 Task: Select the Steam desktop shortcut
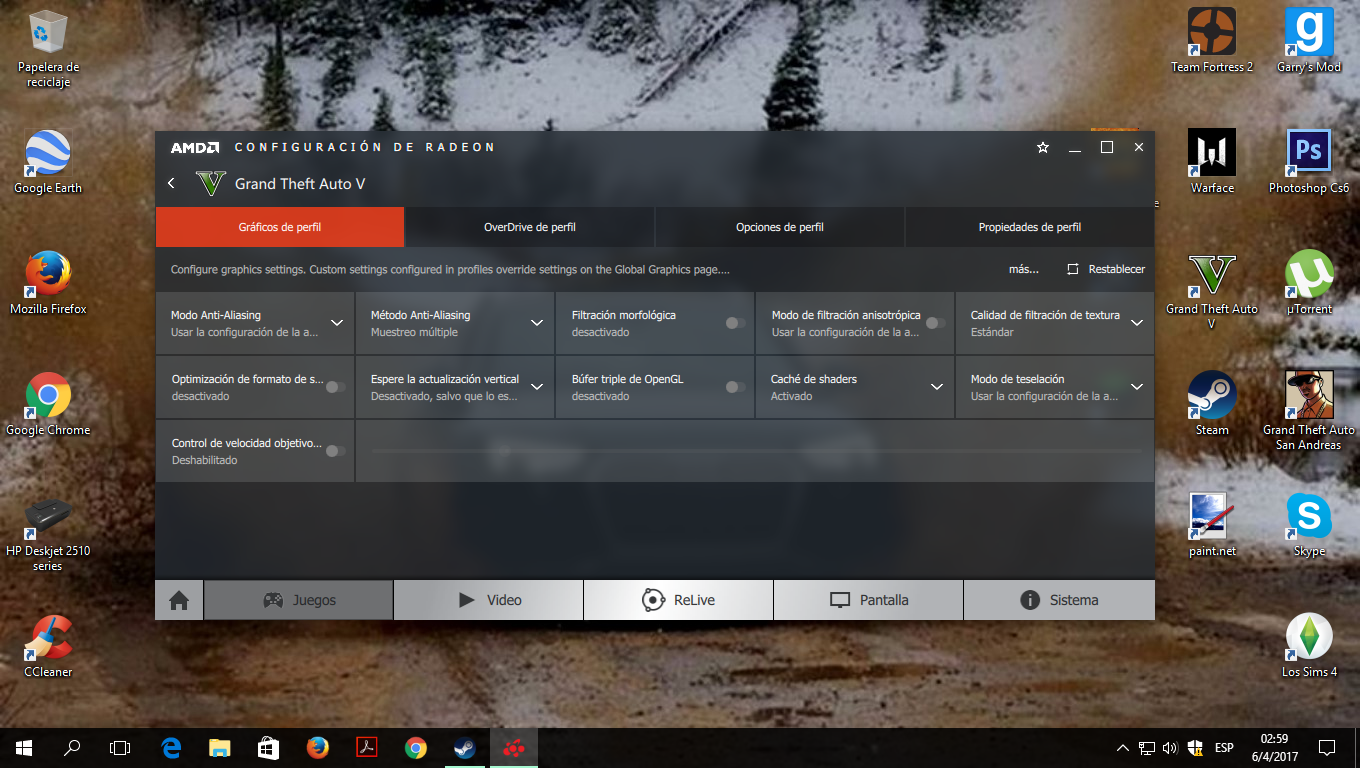(1212, 404)
